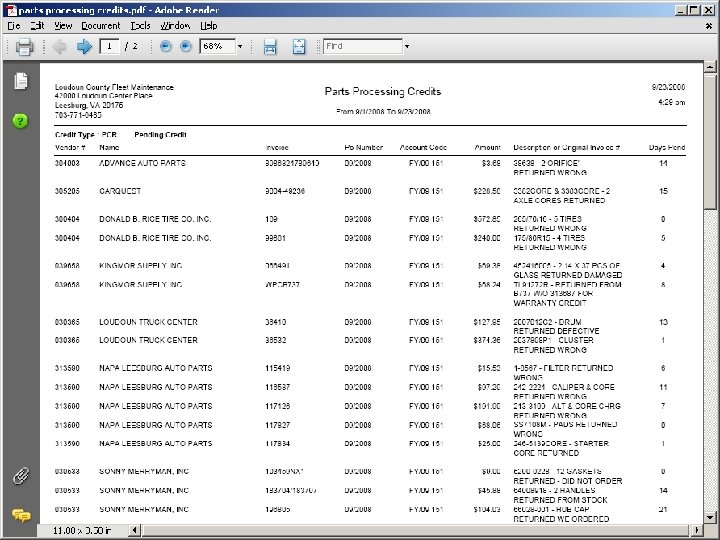Open the Attachments paperclip icon

point(21,476)
